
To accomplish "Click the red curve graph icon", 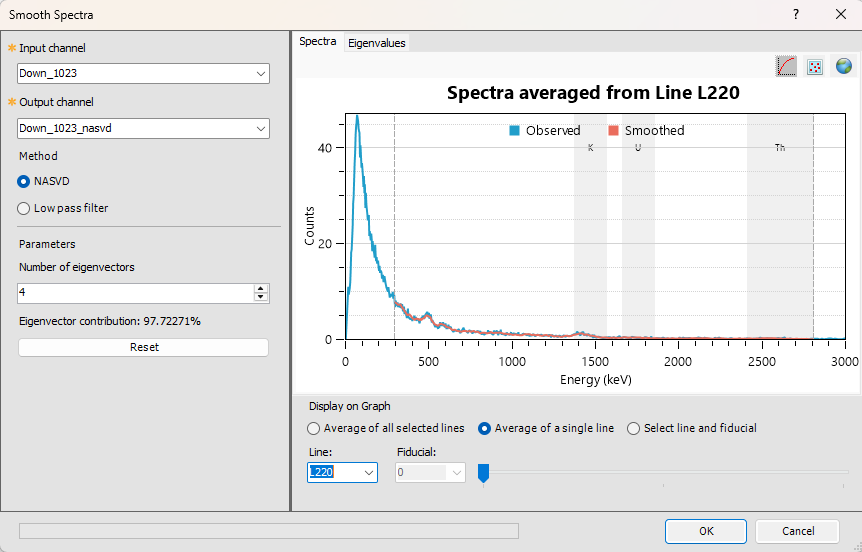I will [x=786, y=66].
